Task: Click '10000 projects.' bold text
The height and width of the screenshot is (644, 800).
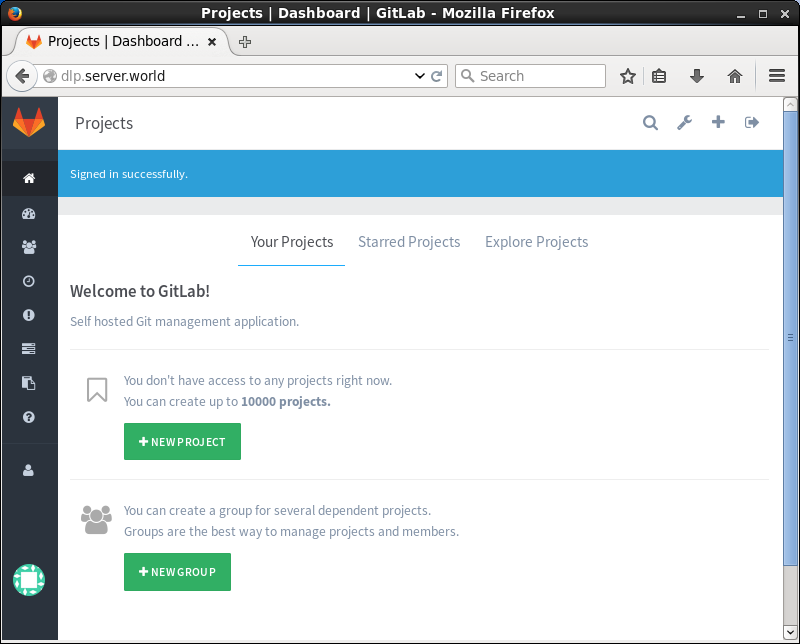Action: click(x=286, y=402)
